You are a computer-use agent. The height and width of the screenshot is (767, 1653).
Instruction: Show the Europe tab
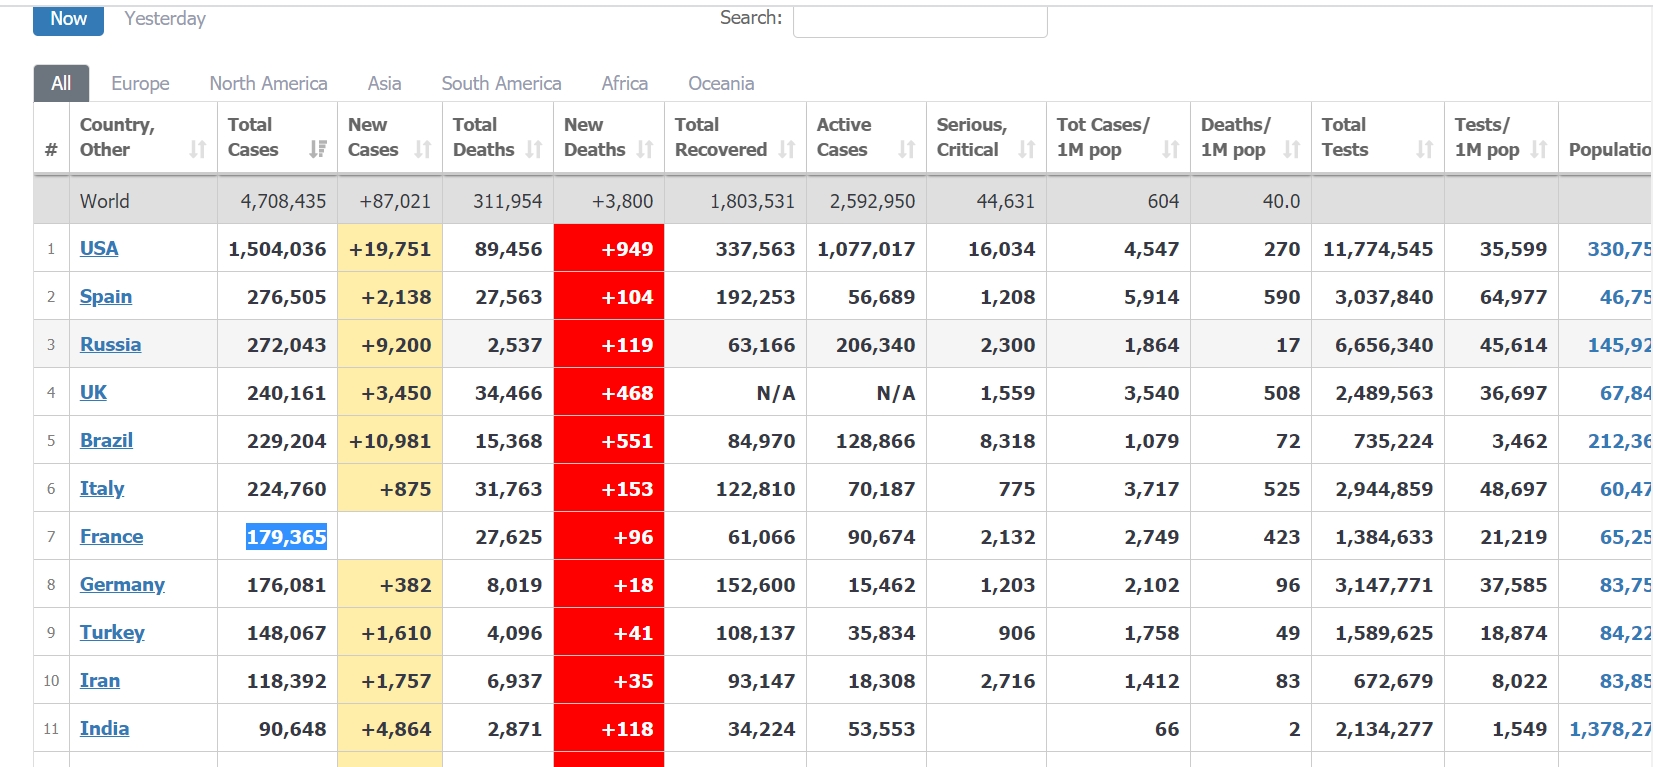click(140, 83)
